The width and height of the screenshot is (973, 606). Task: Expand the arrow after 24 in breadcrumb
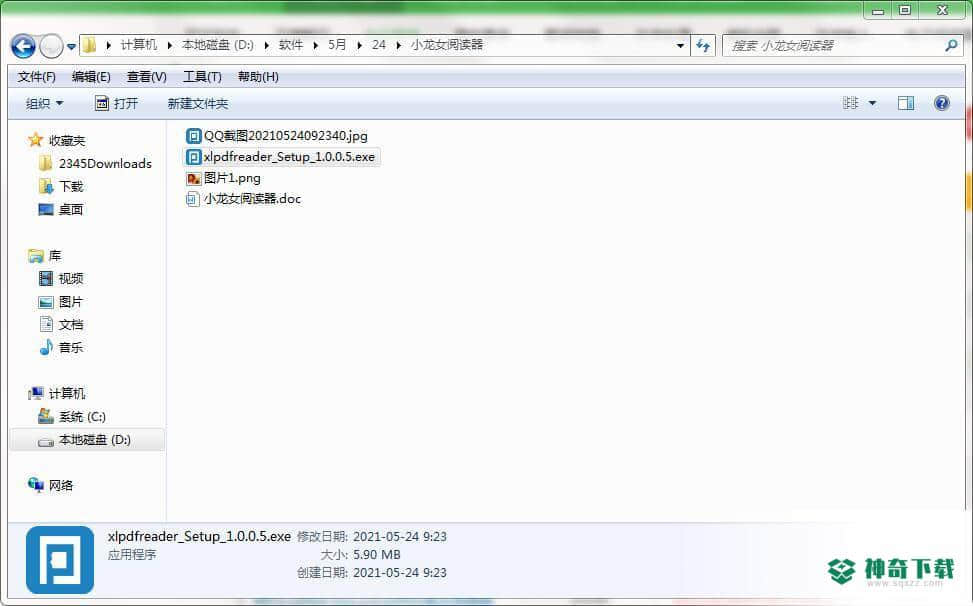point(398,45)
